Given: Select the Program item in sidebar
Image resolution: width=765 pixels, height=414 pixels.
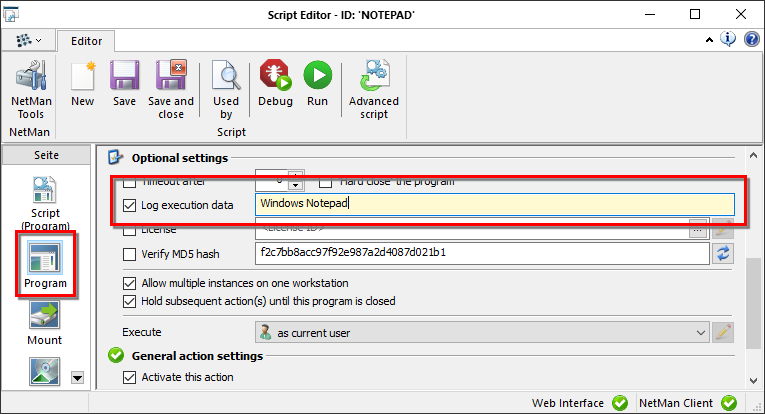Looking at the screenshot, I should 45,260.
